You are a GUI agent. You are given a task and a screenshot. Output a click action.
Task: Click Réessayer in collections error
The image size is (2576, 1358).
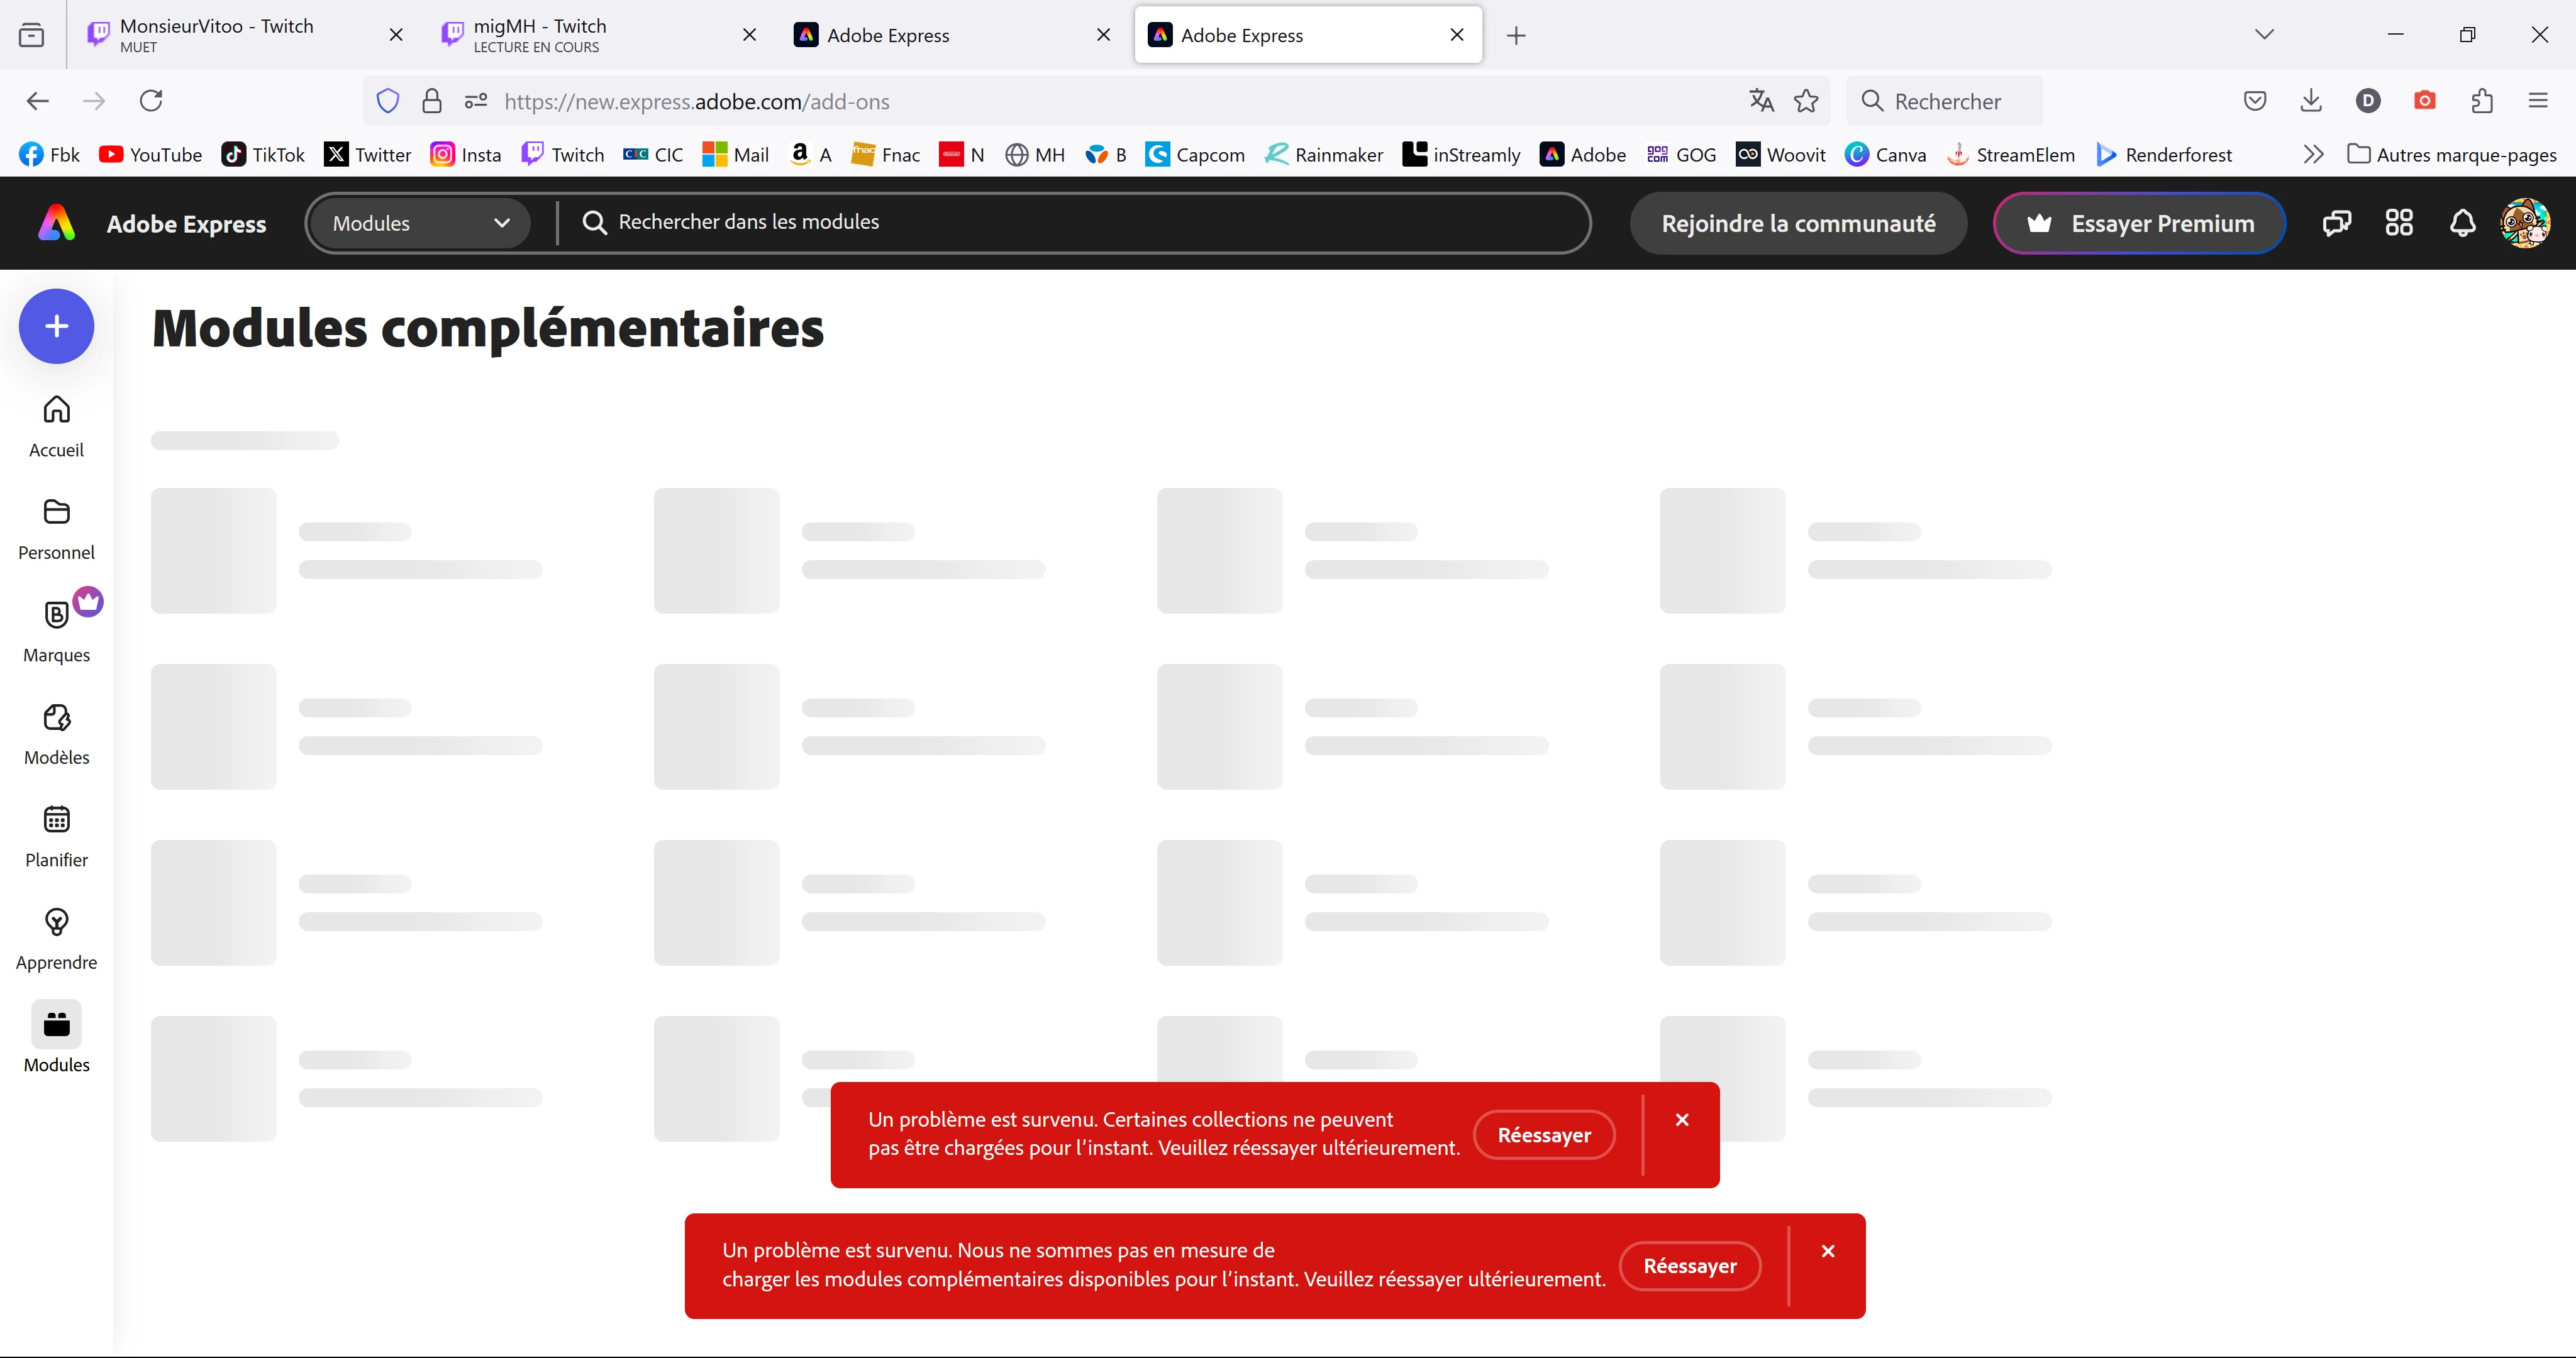[x=1543, y=1135]
